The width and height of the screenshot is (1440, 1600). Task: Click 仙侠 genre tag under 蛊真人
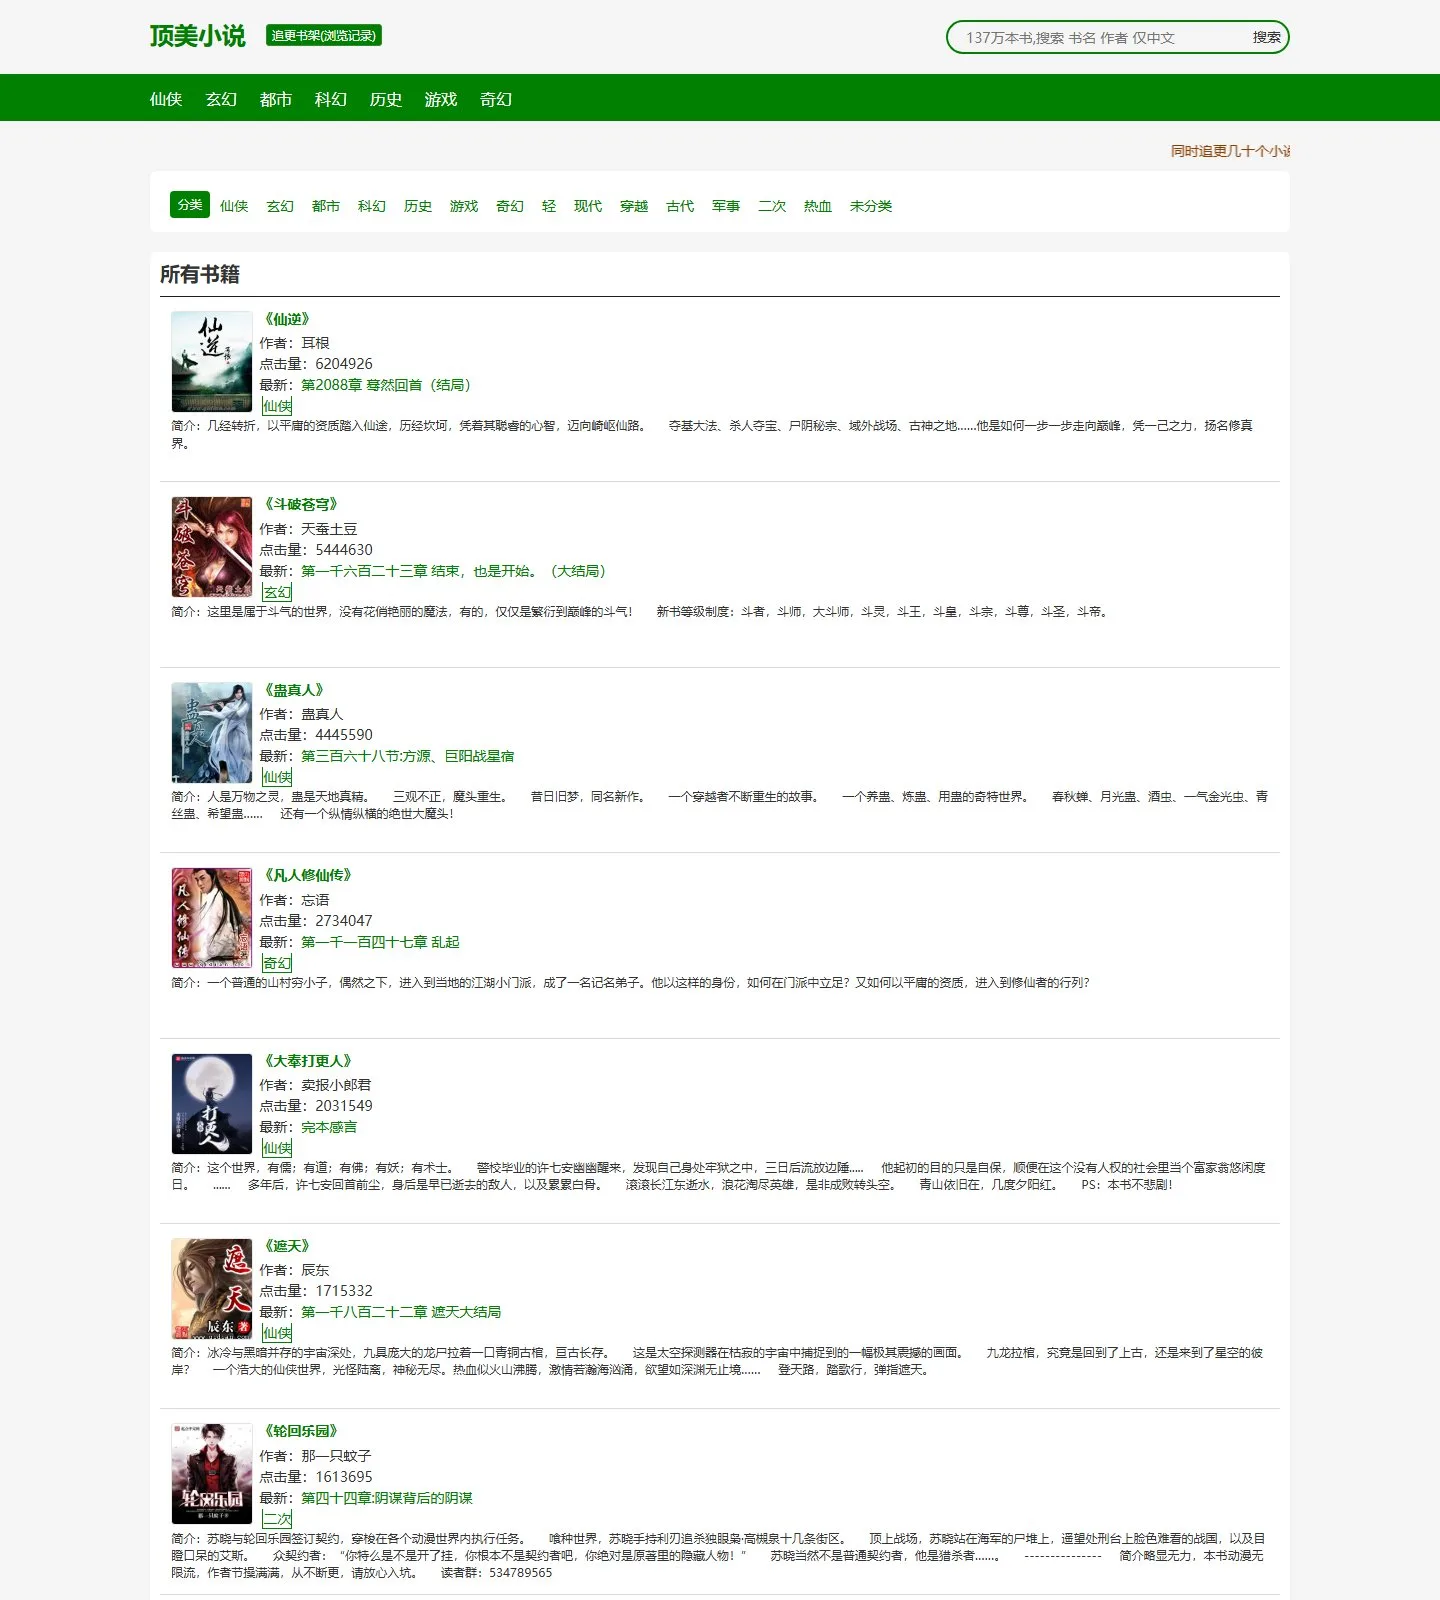[x=277, y=777]
